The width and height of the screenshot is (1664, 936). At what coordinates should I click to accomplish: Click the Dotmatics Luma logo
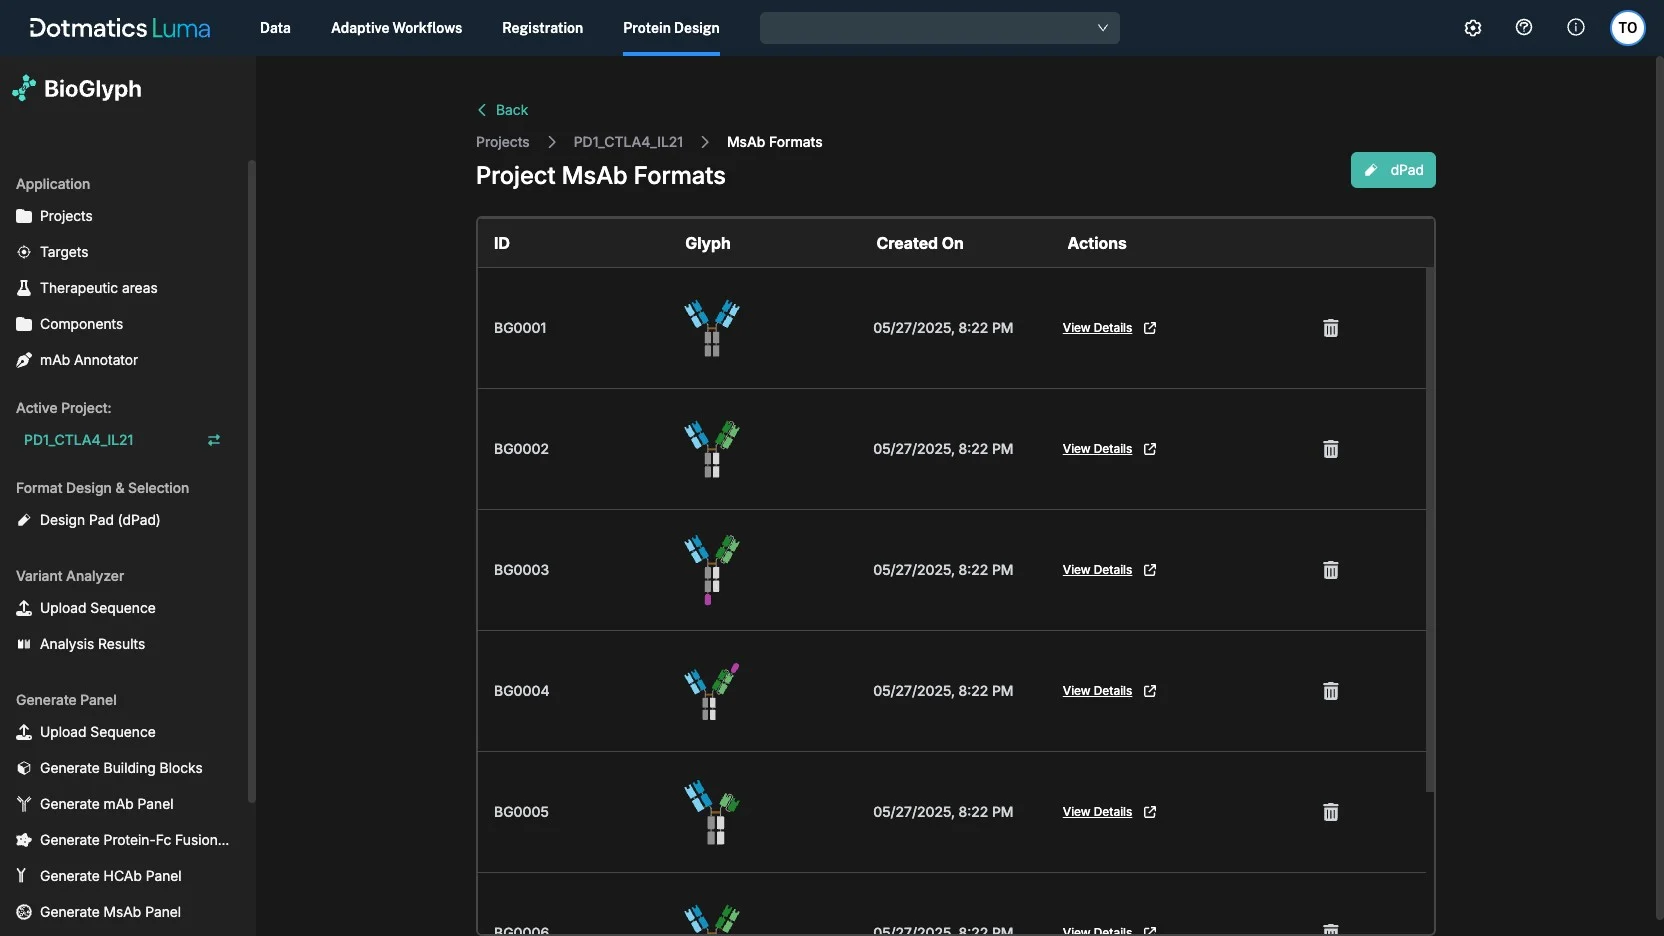(x=120, y=28)
